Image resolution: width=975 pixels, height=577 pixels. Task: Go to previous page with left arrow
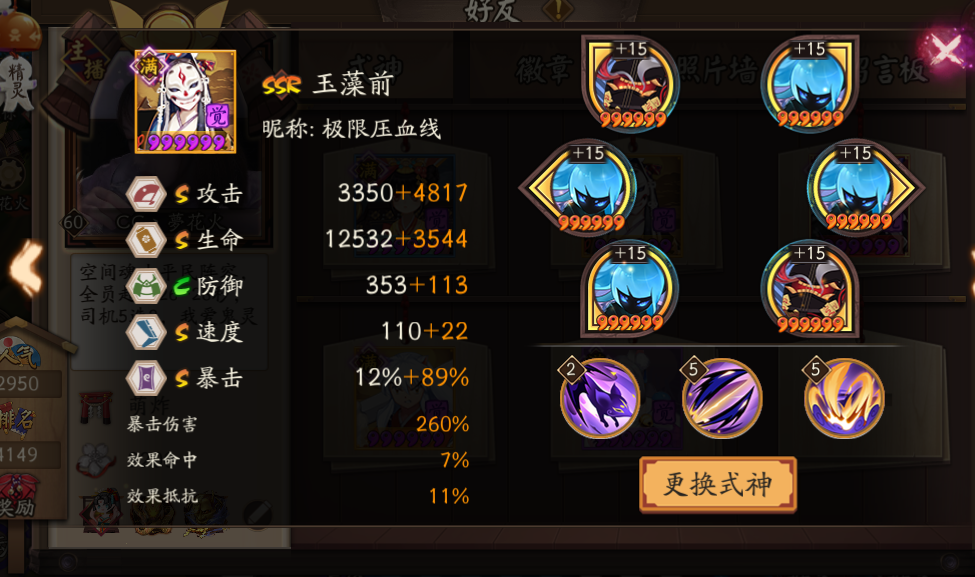coord(26,269)
